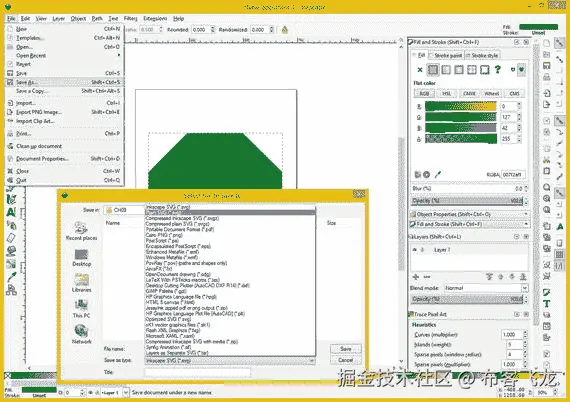Switch to the Stroke paint tab

(x=446, y=55)
